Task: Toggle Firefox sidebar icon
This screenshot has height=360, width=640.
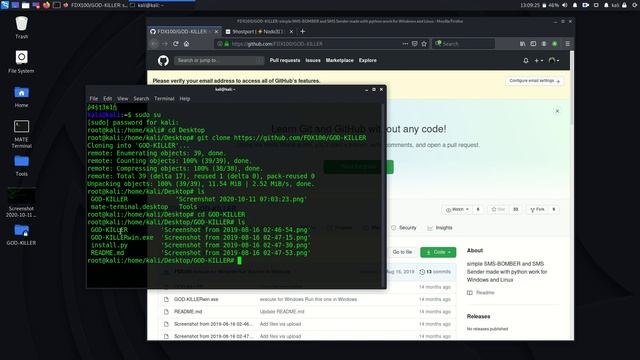Action: coord(533,44)
